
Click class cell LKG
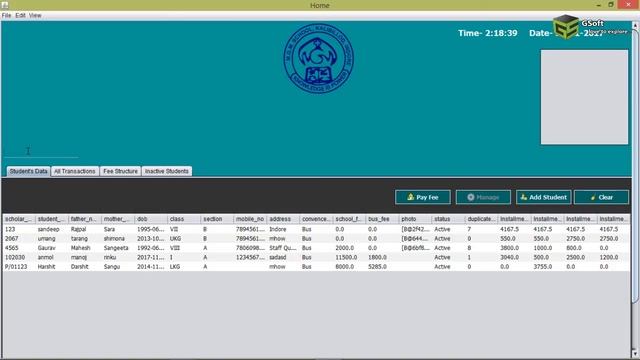[x=175, y=267]
